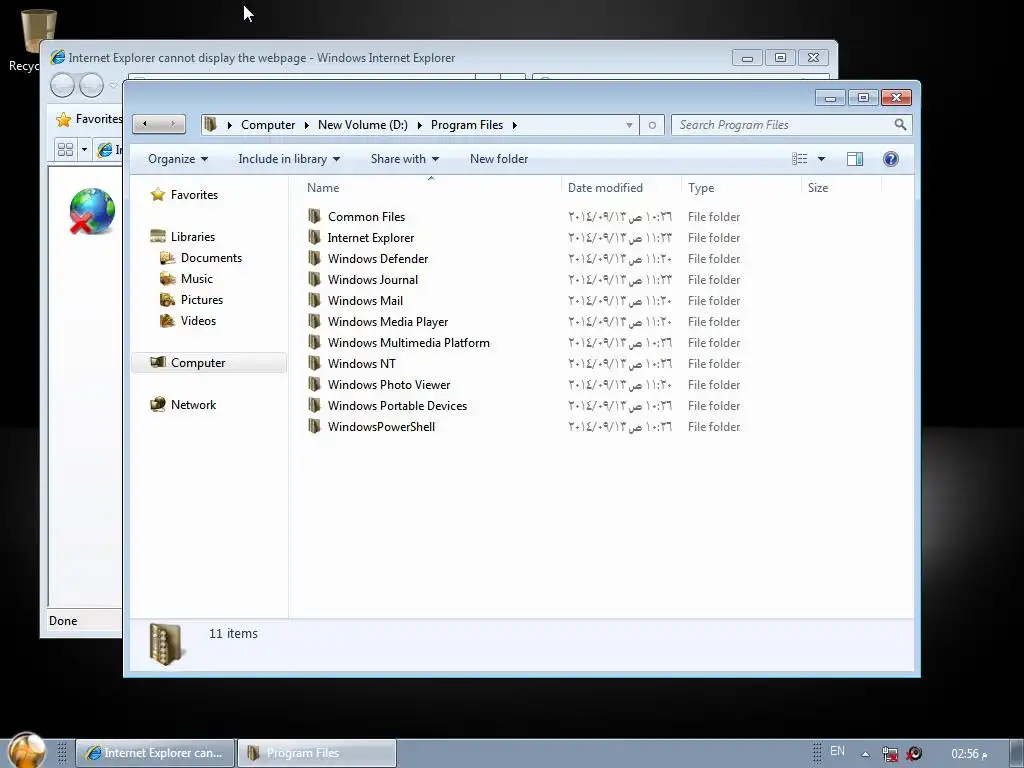
Task: Click the Windows Defender folder icon
Action: click(x=314, y=258)
